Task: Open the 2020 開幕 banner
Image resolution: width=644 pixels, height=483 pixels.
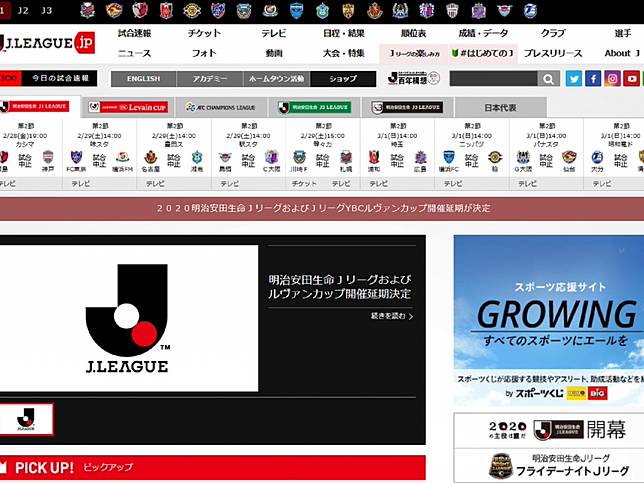Action: click(549, 430)
